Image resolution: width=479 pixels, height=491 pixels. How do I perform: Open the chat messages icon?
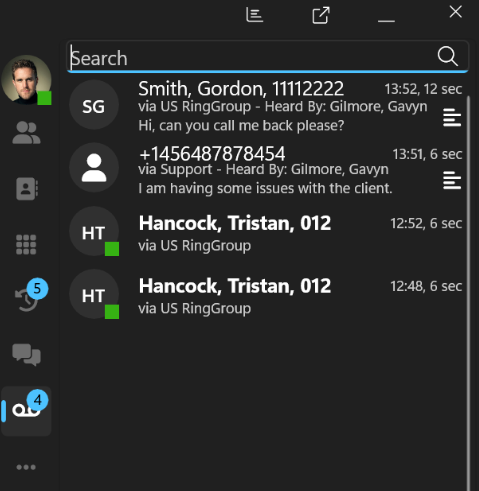(26, 355)
